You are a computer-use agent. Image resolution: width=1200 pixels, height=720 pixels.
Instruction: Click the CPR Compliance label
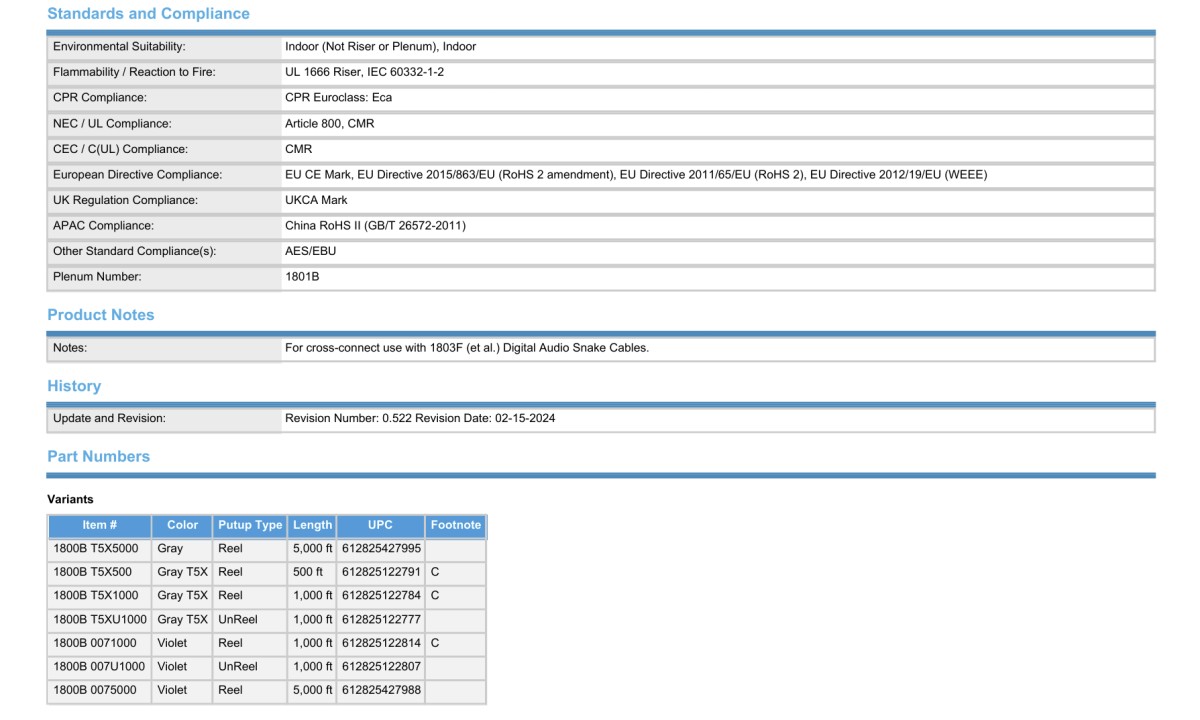[x=100, y=98]
